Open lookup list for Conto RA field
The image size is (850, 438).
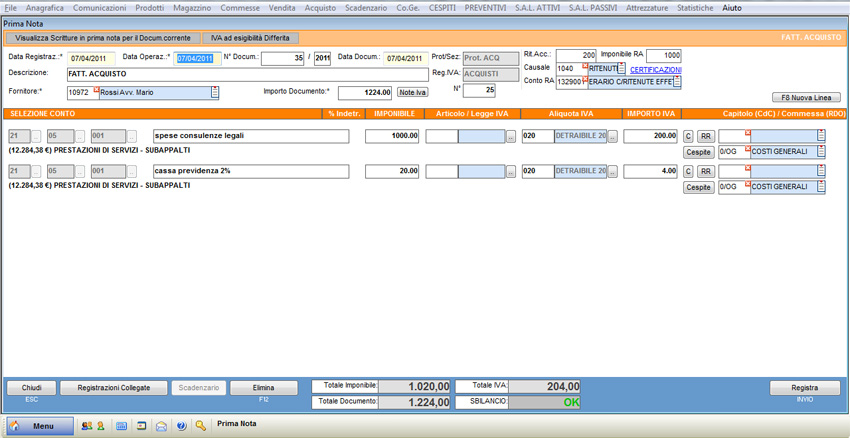click(677, 82)
